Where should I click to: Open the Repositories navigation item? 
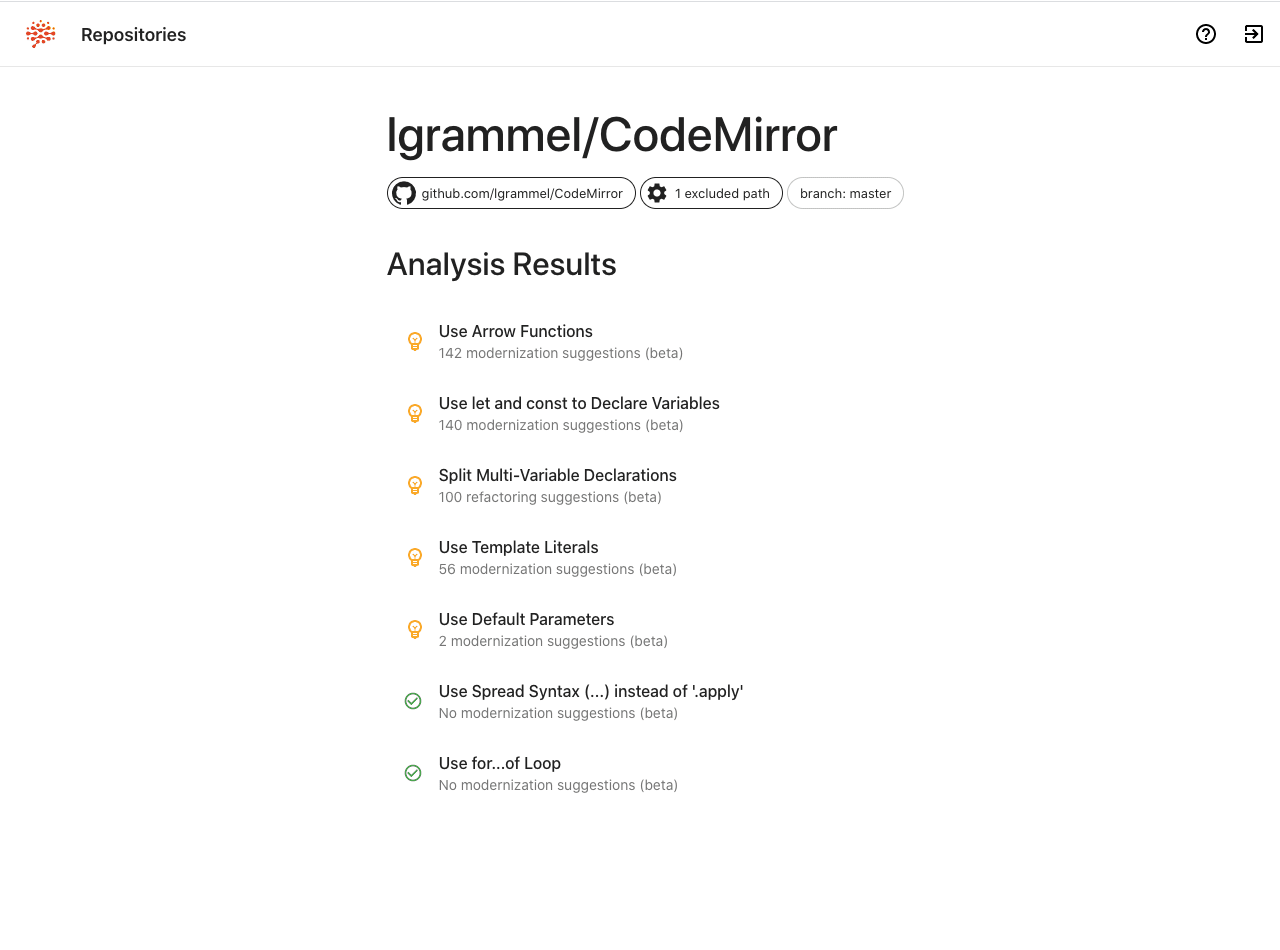[x=133, y=35]
